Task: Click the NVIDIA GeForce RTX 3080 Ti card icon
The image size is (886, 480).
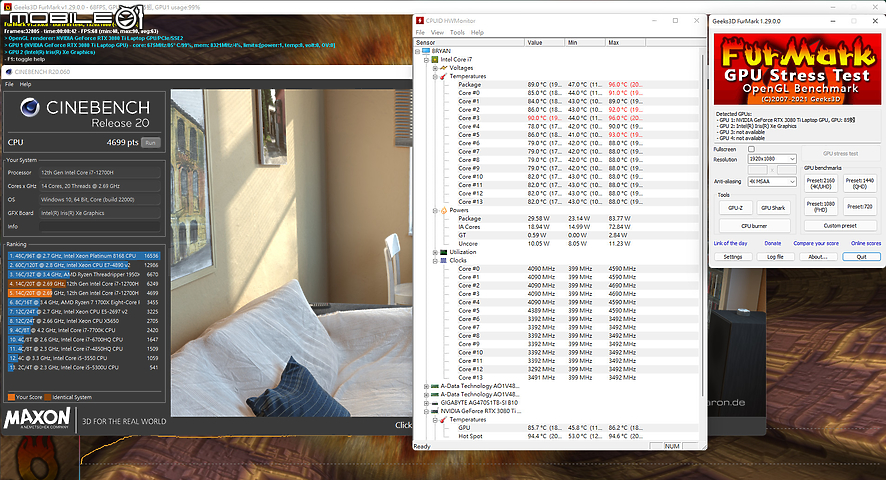Action: pos(435,412)
